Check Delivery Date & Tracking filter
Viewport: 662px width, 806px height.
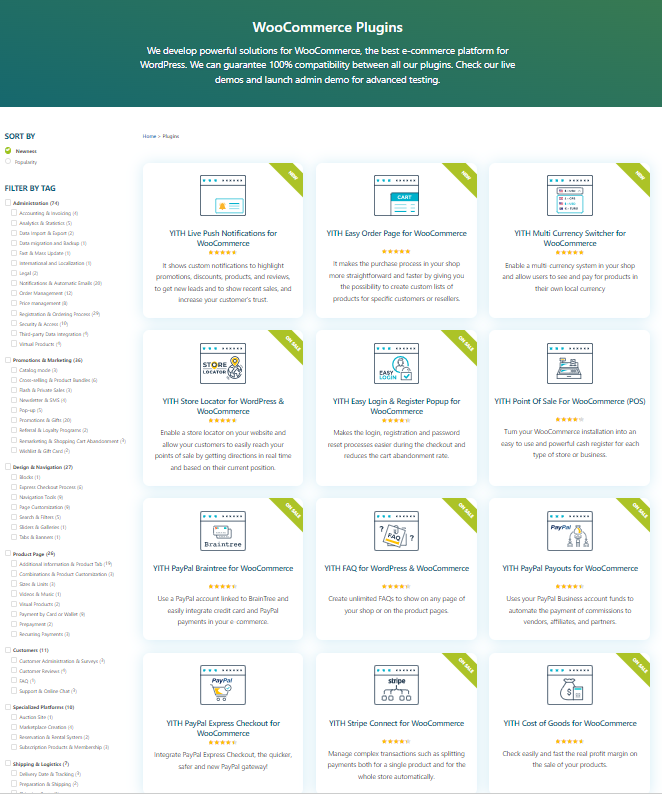click(14, 773)
